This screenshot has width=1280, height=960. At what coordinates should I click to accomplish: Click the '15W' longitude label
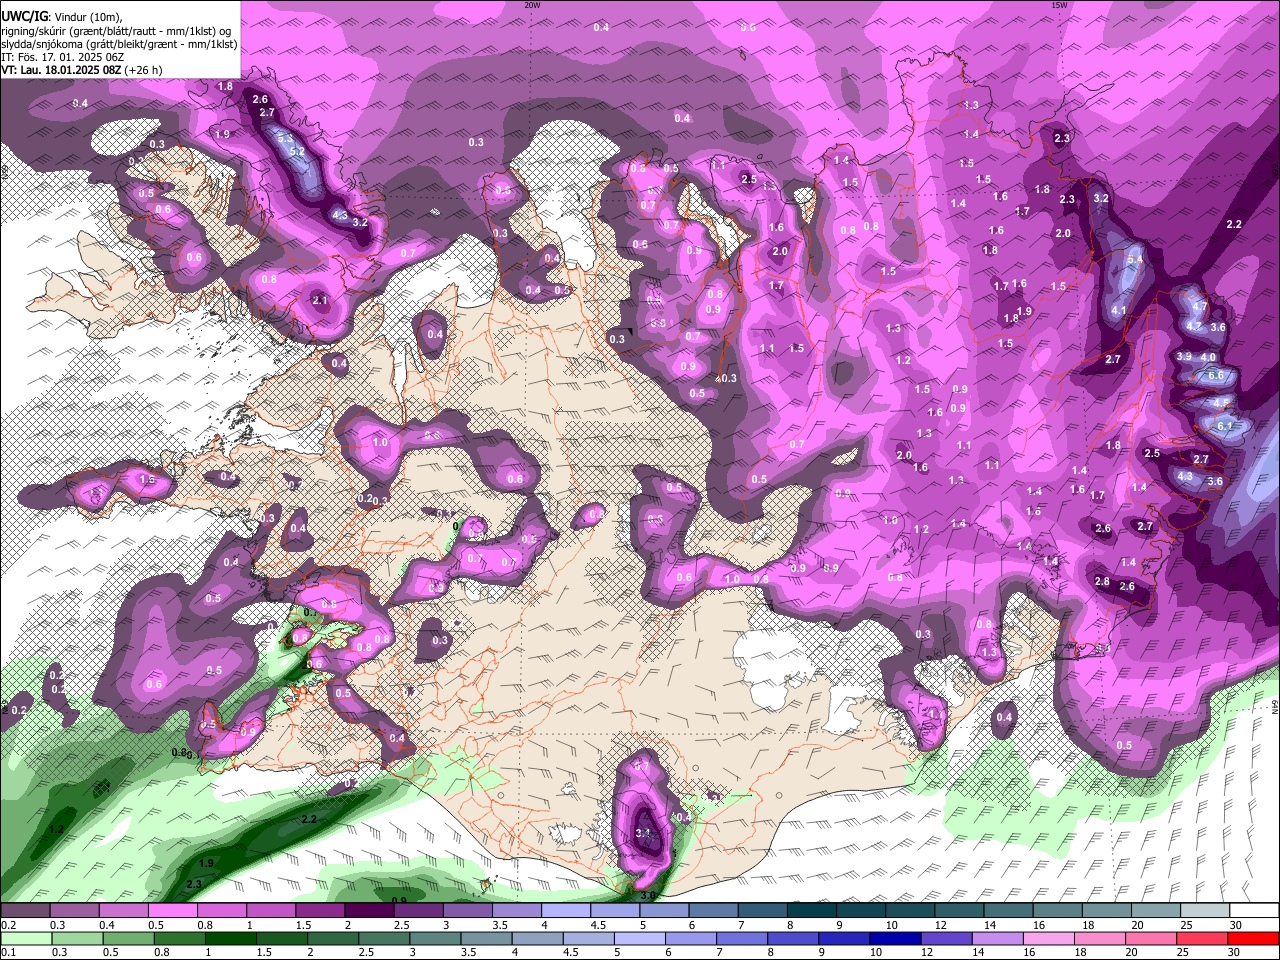pyautogui.click(x=1059, y=5)
